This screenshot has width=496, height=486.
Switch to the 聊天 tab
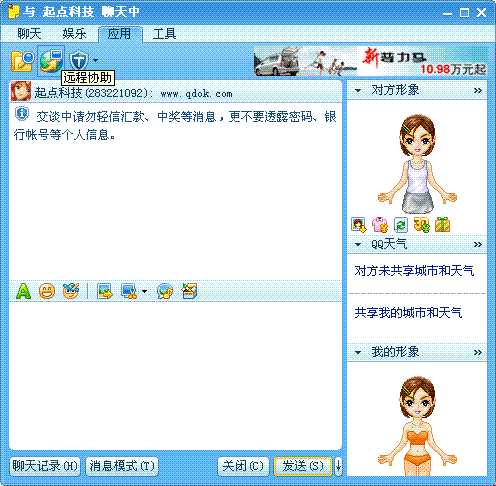coord(29,34)
